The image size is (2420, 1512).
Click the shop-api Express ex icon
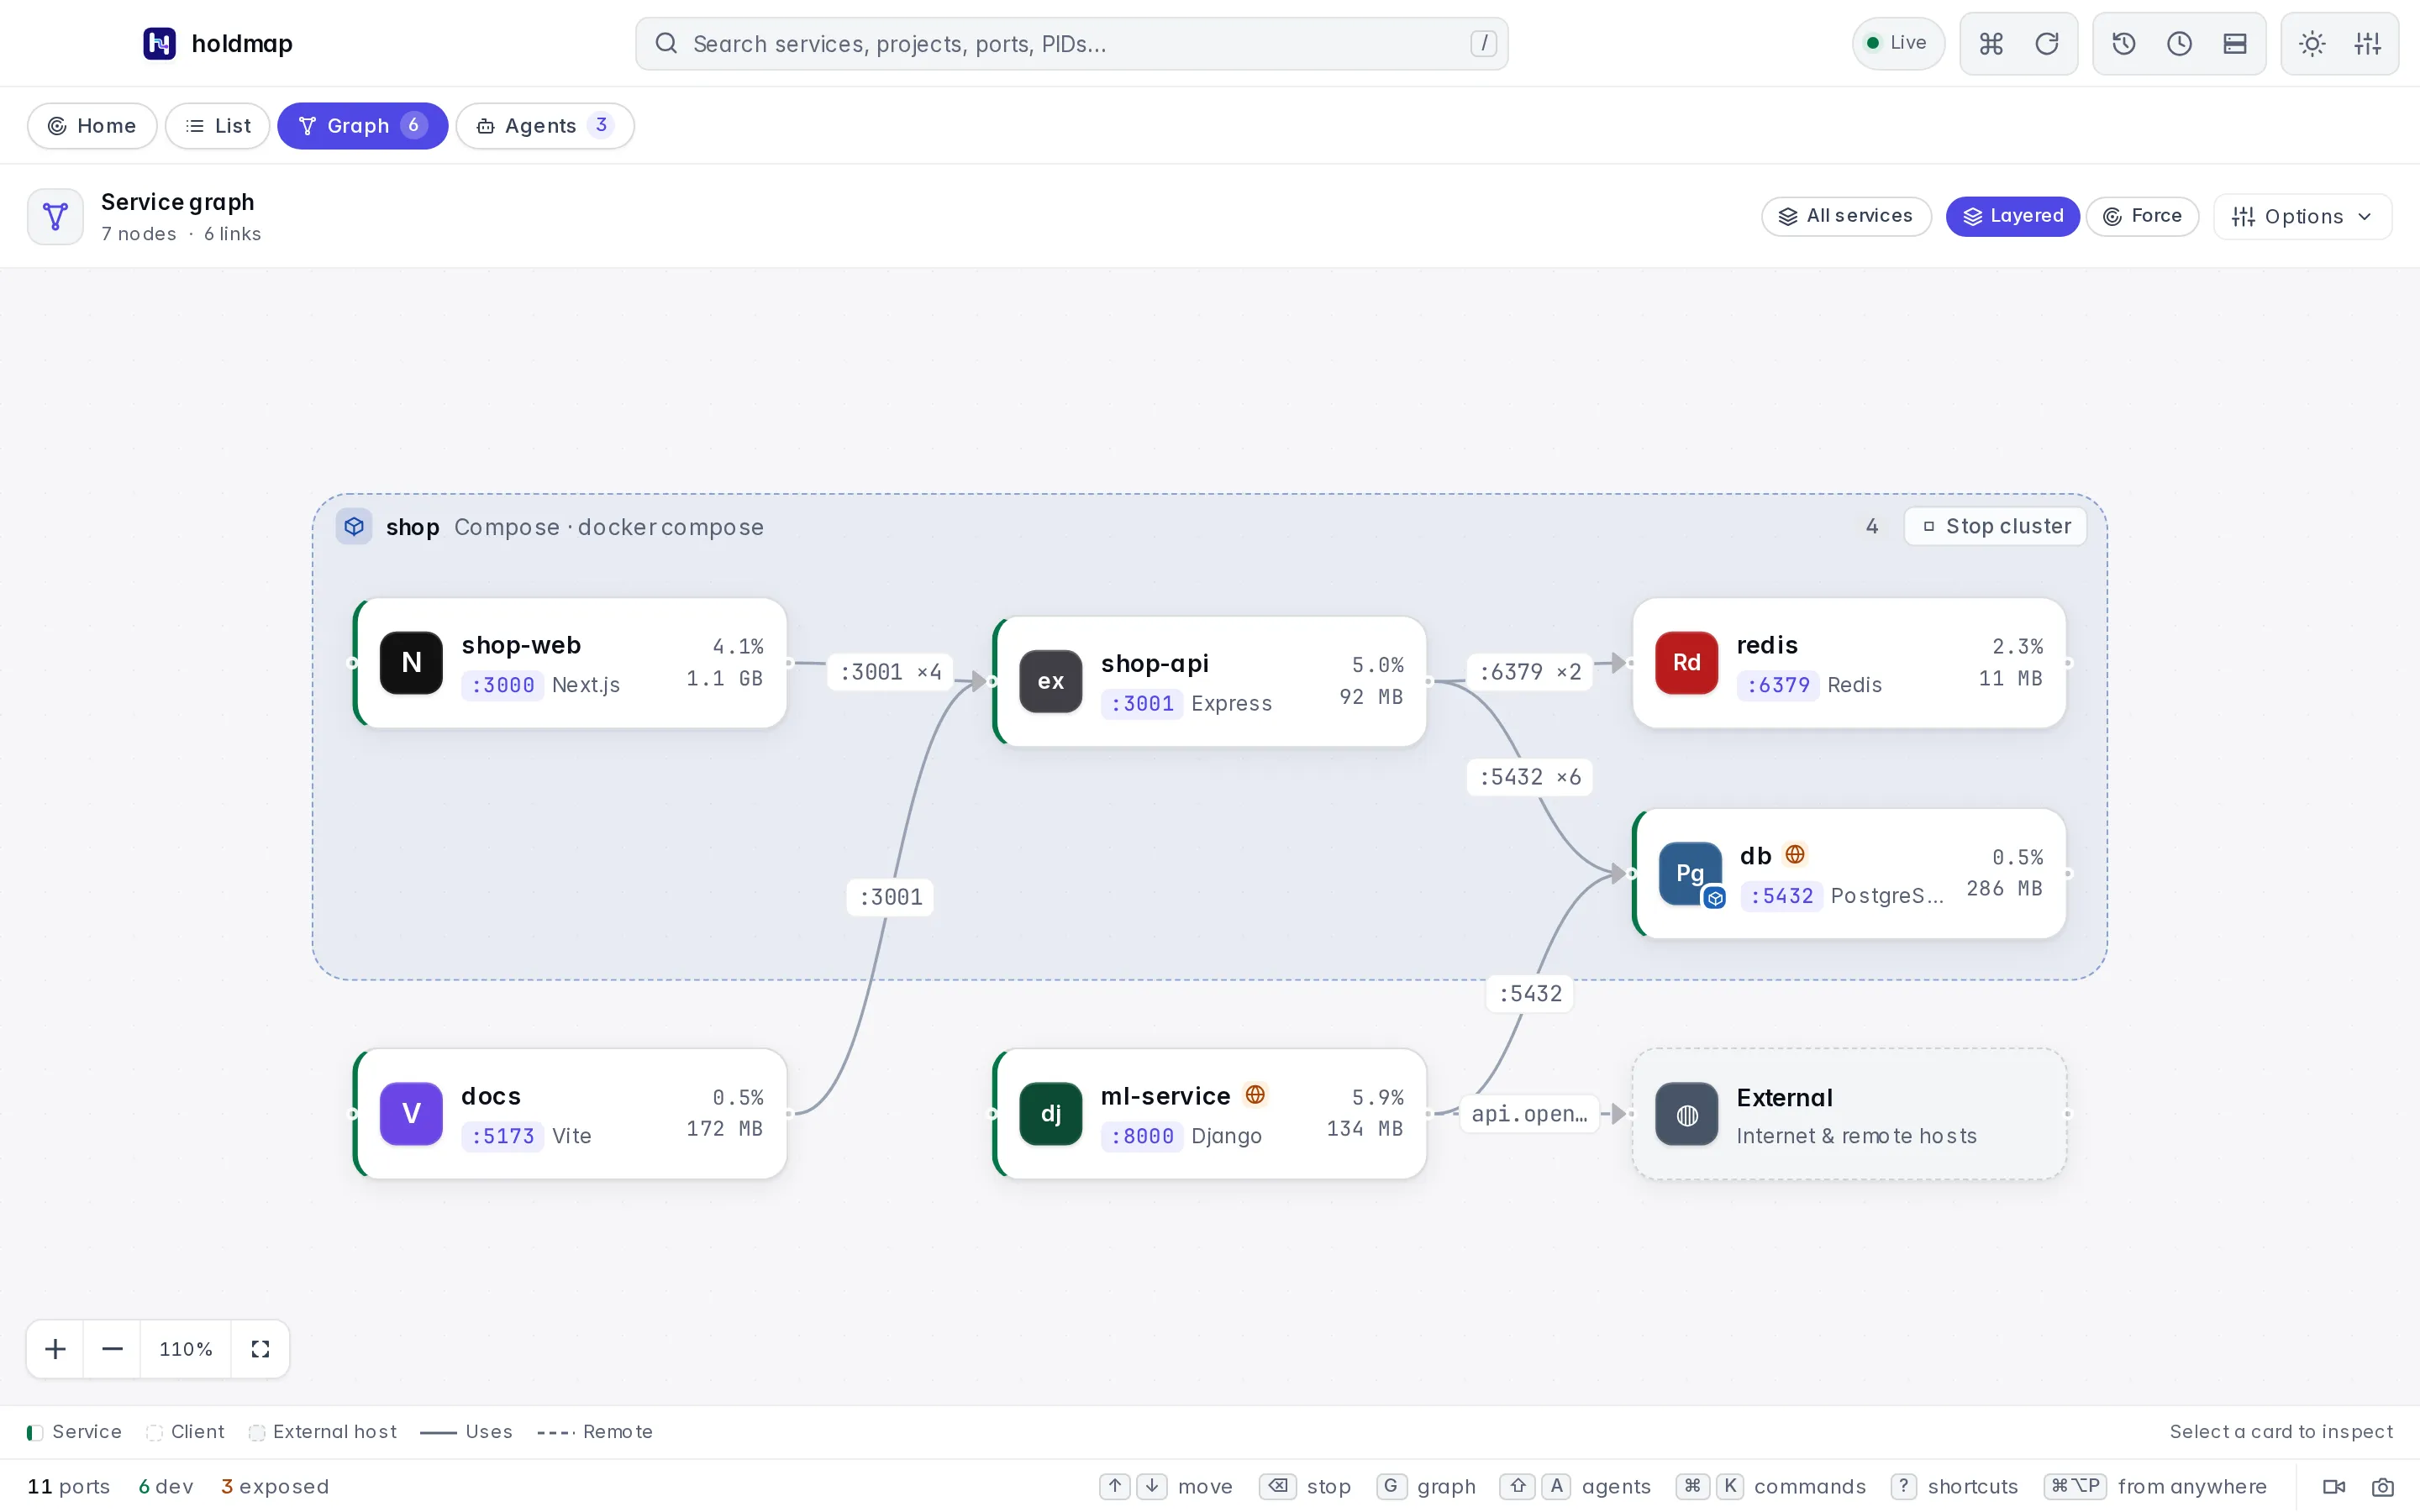[x=1050, y=681]
